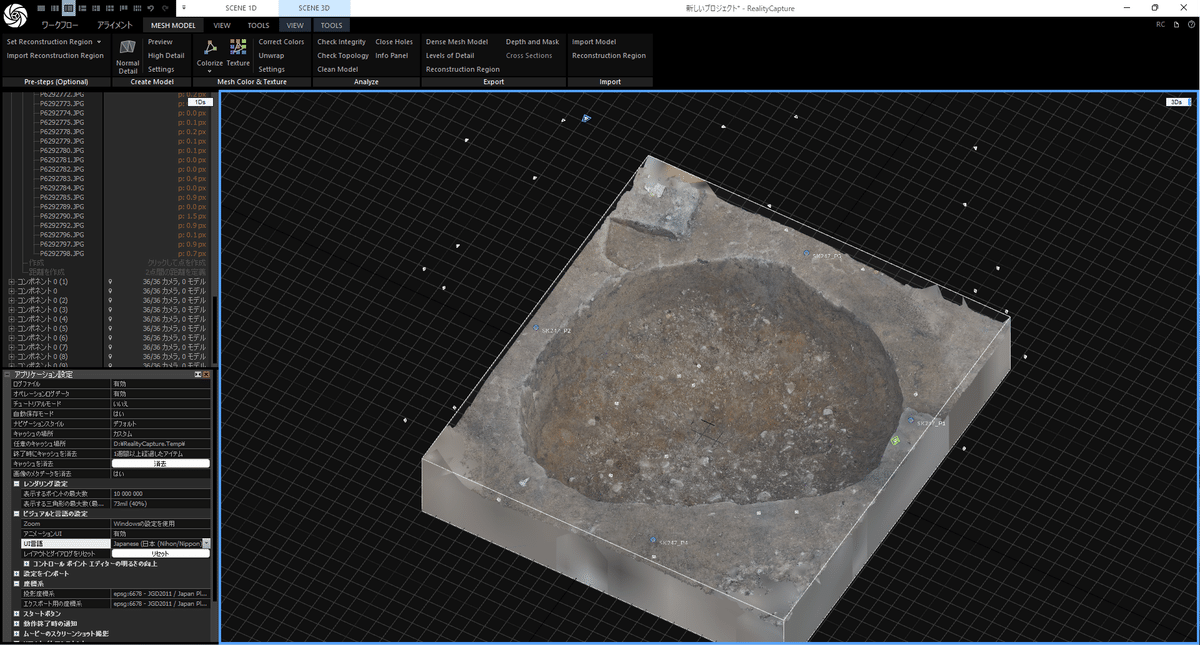The width and height of the screenshot is (1200, 645).
Task: Click the Undo arrow in title bar
Action: click(x=150, y=7)
